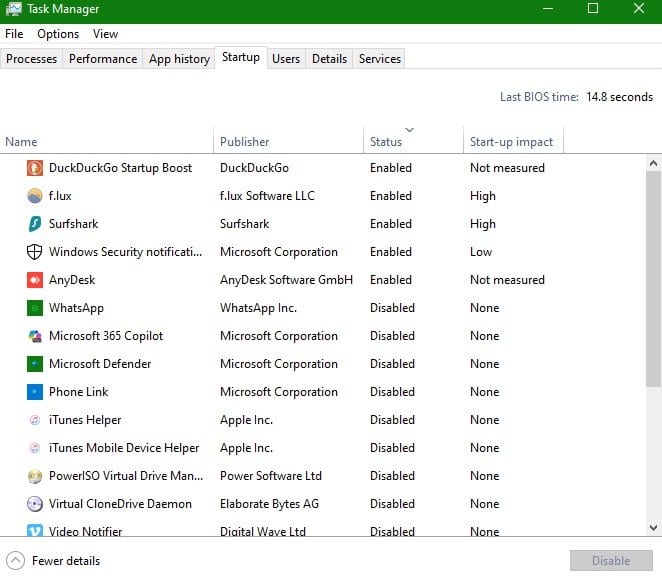Select the DuckDuckGo Startup Boost row name
Image resolution: width=662 pixels, height=583 pixels.
click(x=120, y=168)
